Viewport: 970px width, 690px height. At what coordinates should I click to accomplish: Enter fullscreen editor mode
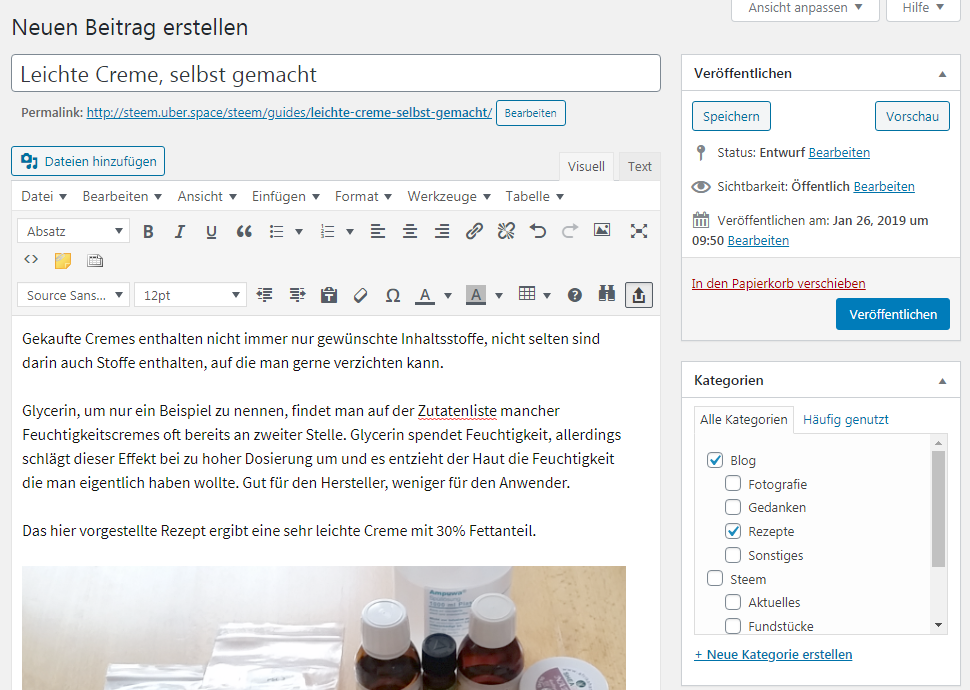639,231
